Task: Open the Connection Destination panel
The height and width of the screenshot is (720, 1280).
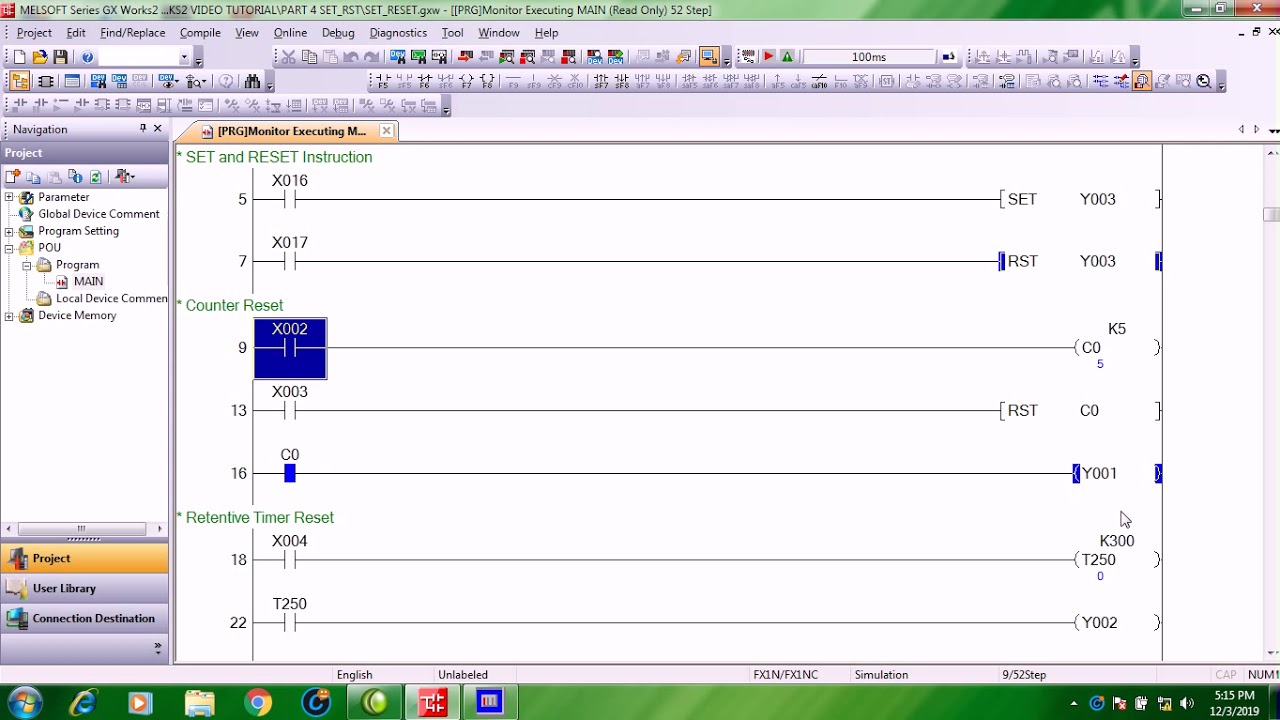Action: point(85,618)
